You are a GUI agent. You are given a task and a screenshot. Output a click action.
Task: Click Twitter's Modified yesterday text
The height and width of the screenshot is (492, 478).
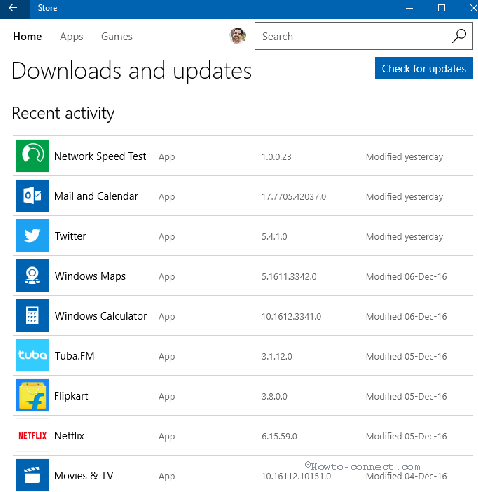click(x=405, y=237)
